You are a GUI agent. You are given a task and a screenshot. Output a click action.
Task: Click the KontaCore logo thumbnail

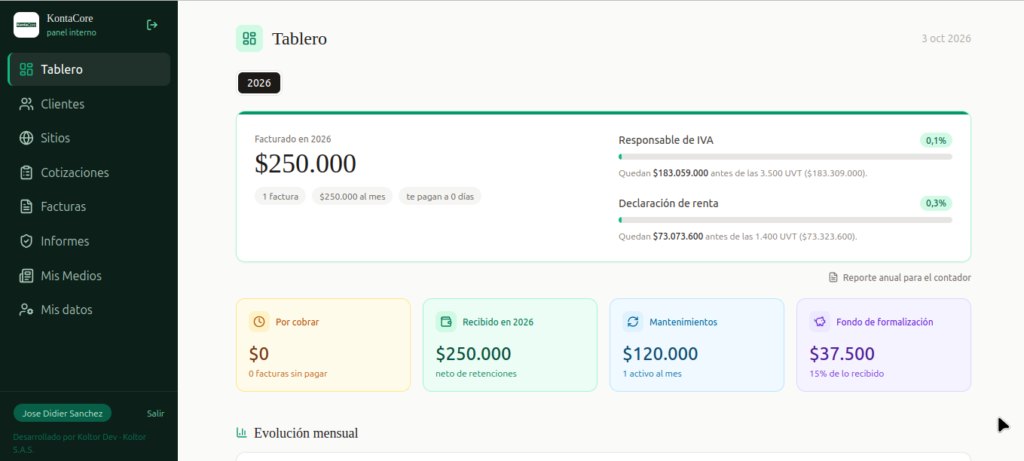(26, 25)
